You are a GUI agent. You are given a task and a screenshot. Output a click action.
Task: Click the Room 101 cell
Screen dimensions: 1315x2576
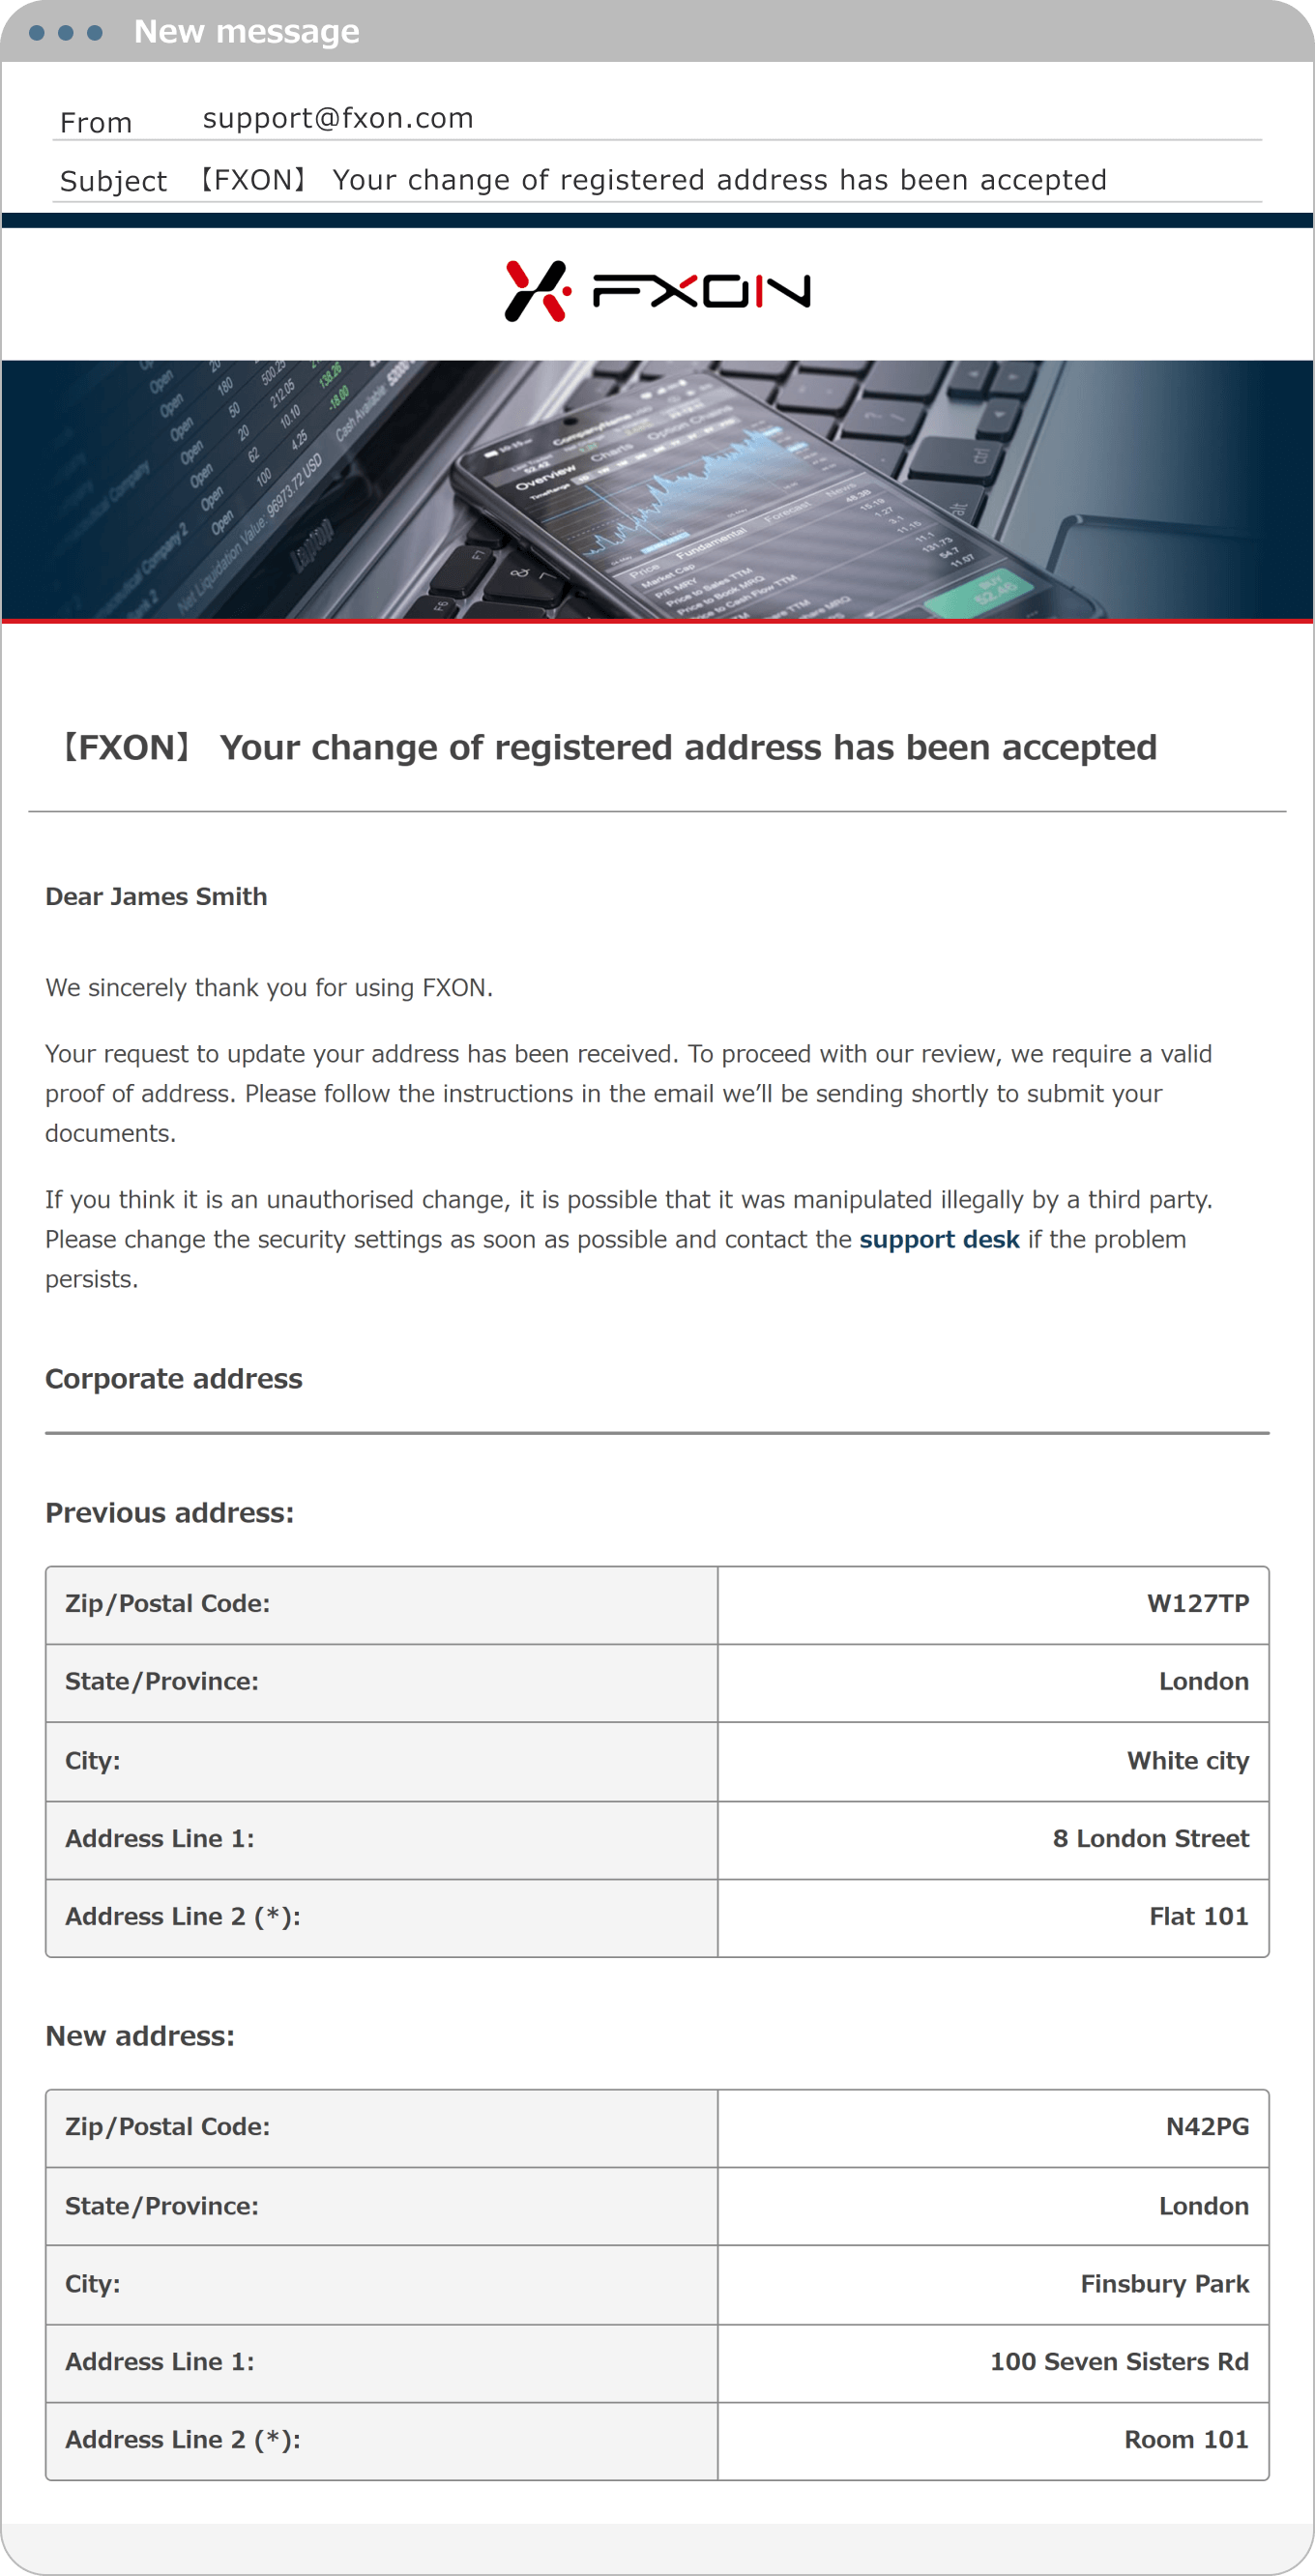[x=1185, y=2439]
